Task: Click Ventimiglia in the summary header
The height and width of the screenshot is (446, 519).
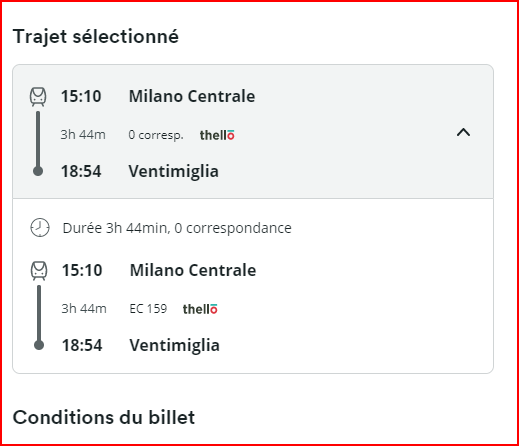Action: (174, 171)
